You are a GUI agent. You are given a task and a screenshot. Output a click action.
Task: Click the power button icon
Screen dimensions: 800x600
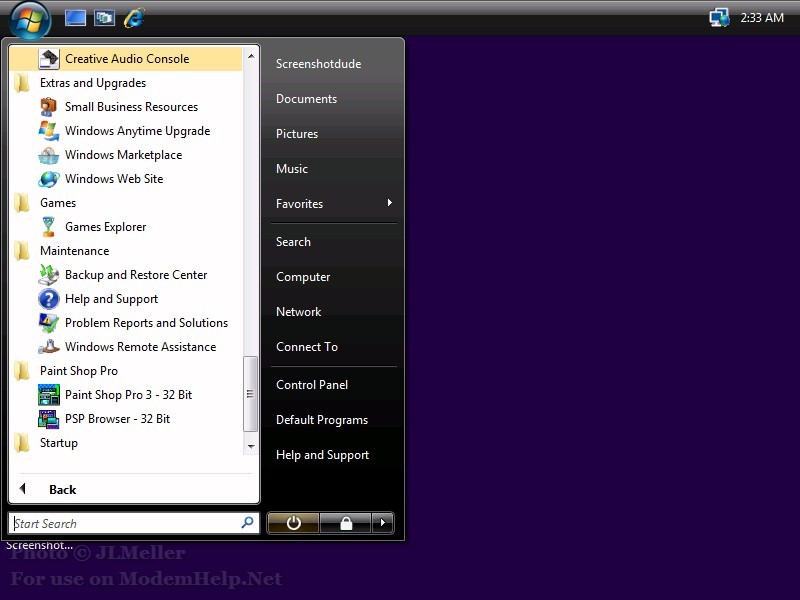click(293, 523)
